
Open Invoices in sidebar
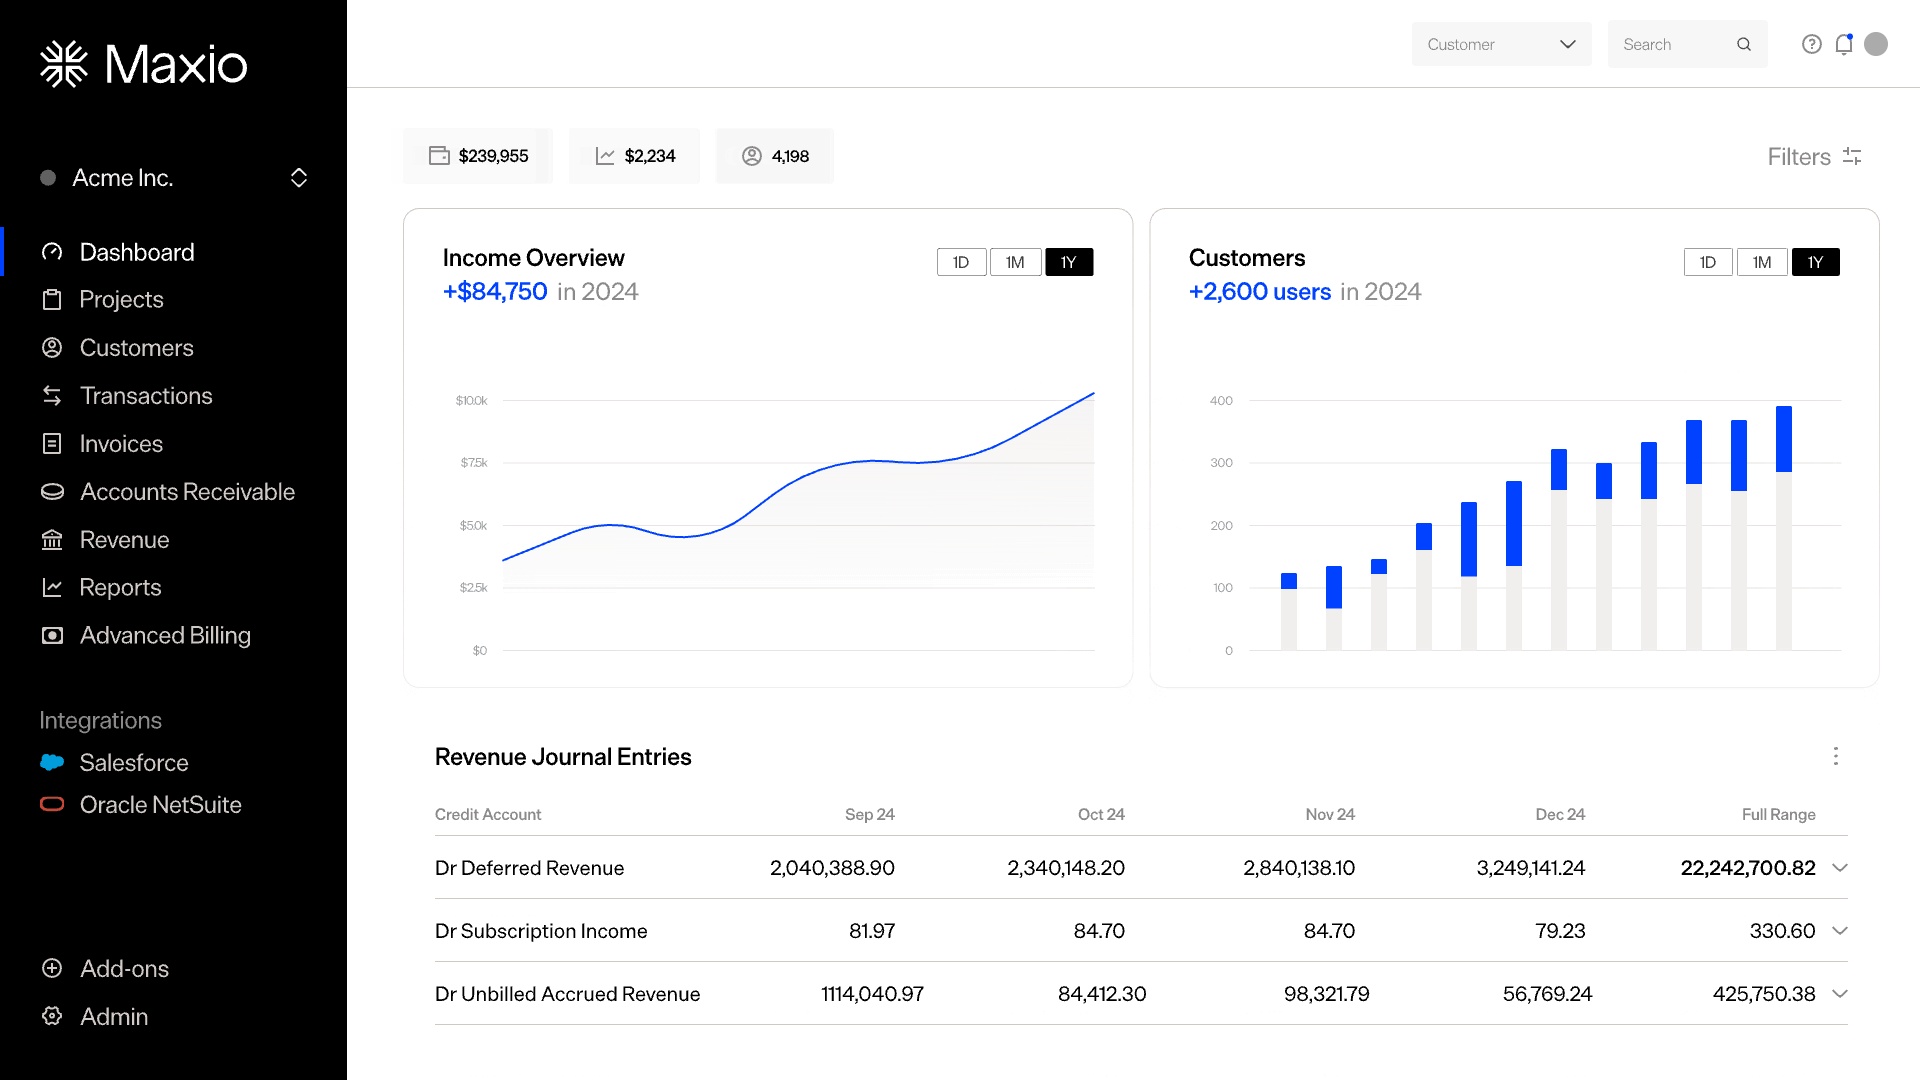click(121, 444)
